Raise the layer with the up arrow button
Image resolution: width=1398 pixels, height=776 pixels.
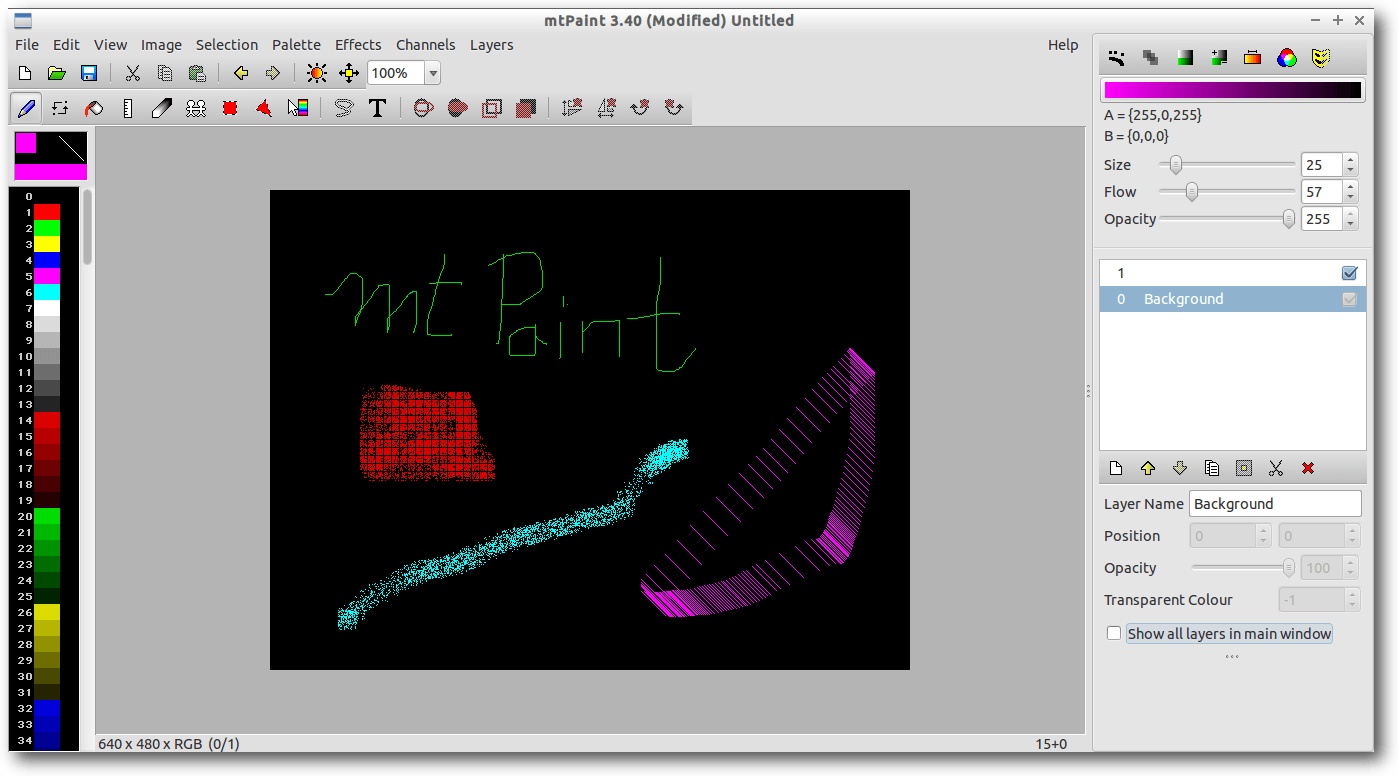click(1148, 468)
